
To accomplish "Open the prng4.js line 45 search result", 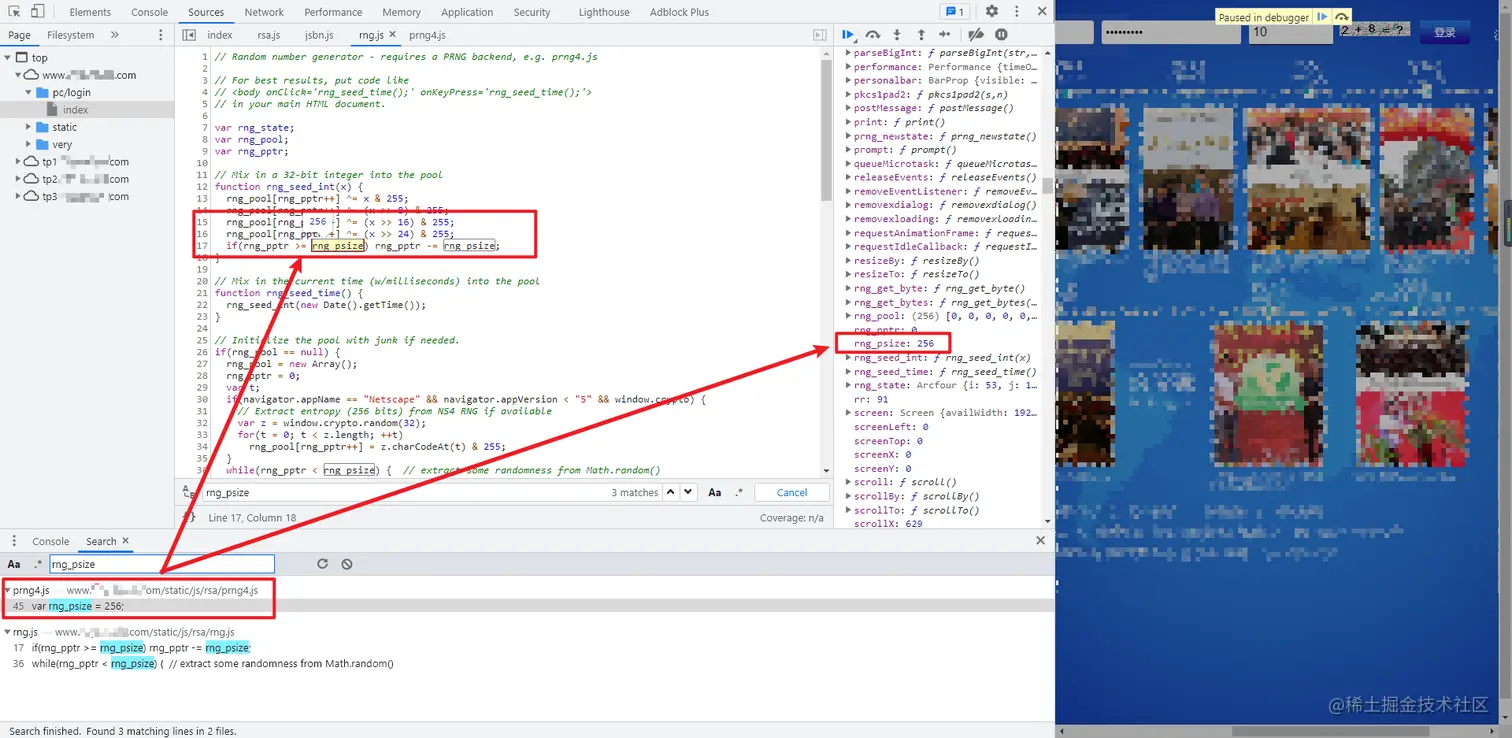I will coord(527,606).
